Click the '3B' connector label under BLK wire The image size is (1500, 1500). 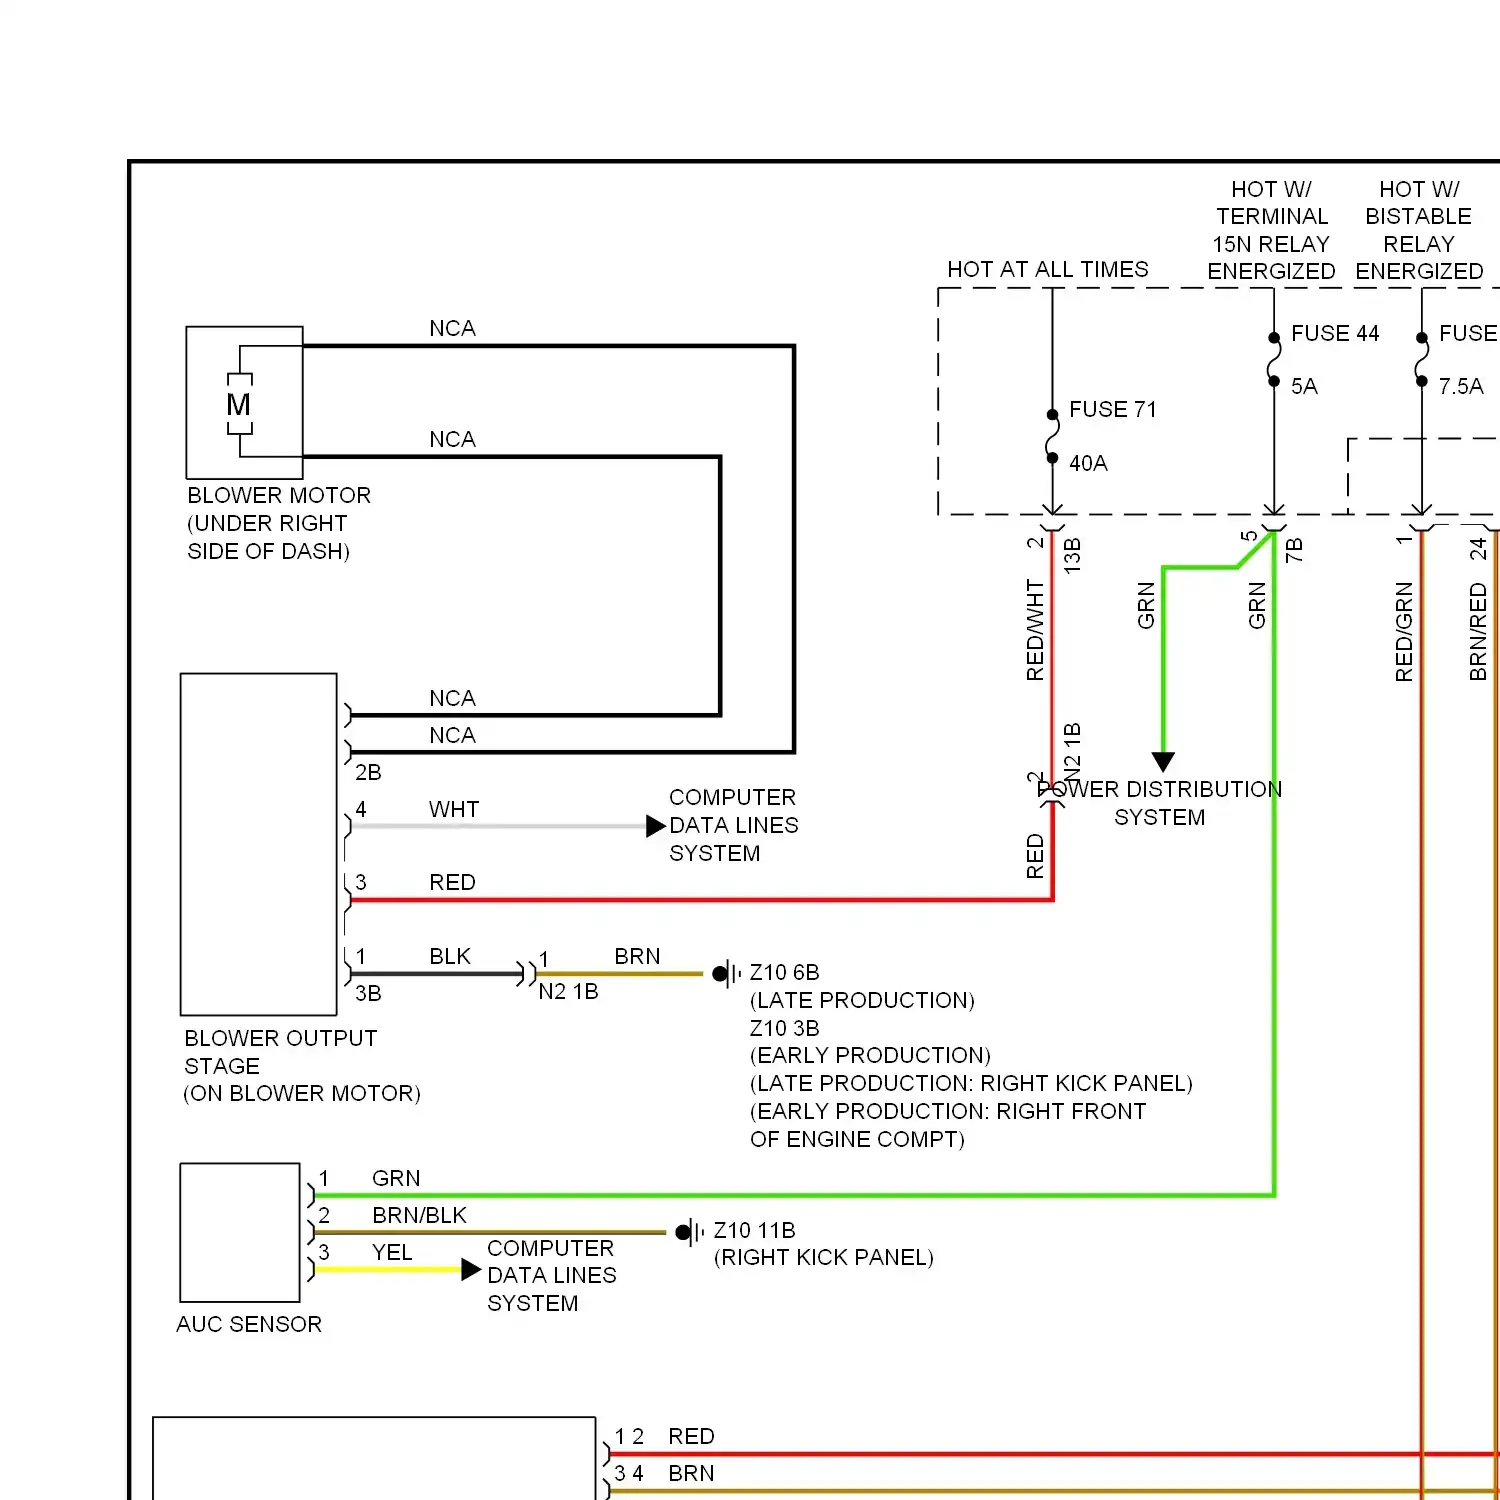coord(368,994)
